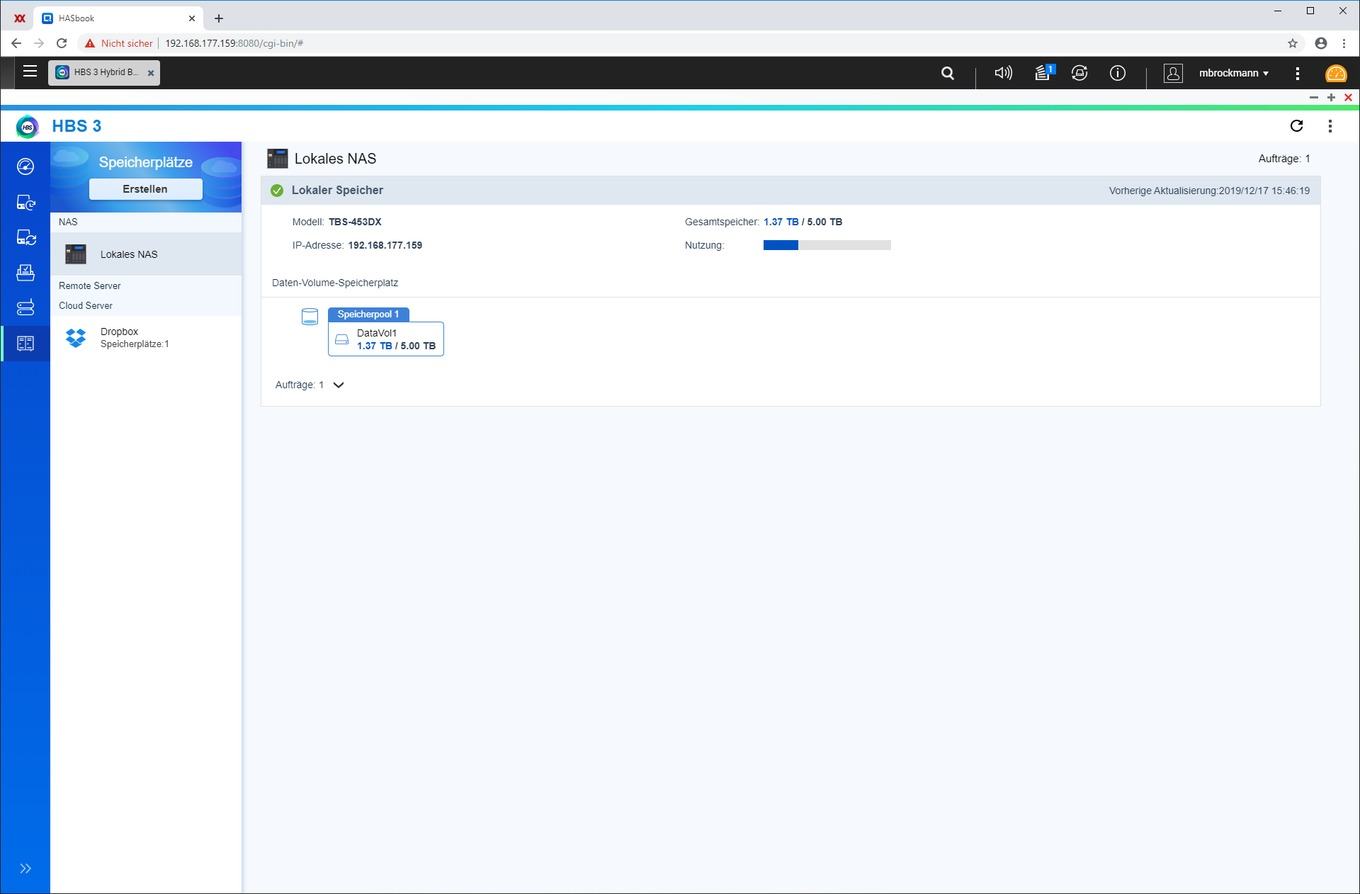Click the green status check icon

tap(277, 190)
